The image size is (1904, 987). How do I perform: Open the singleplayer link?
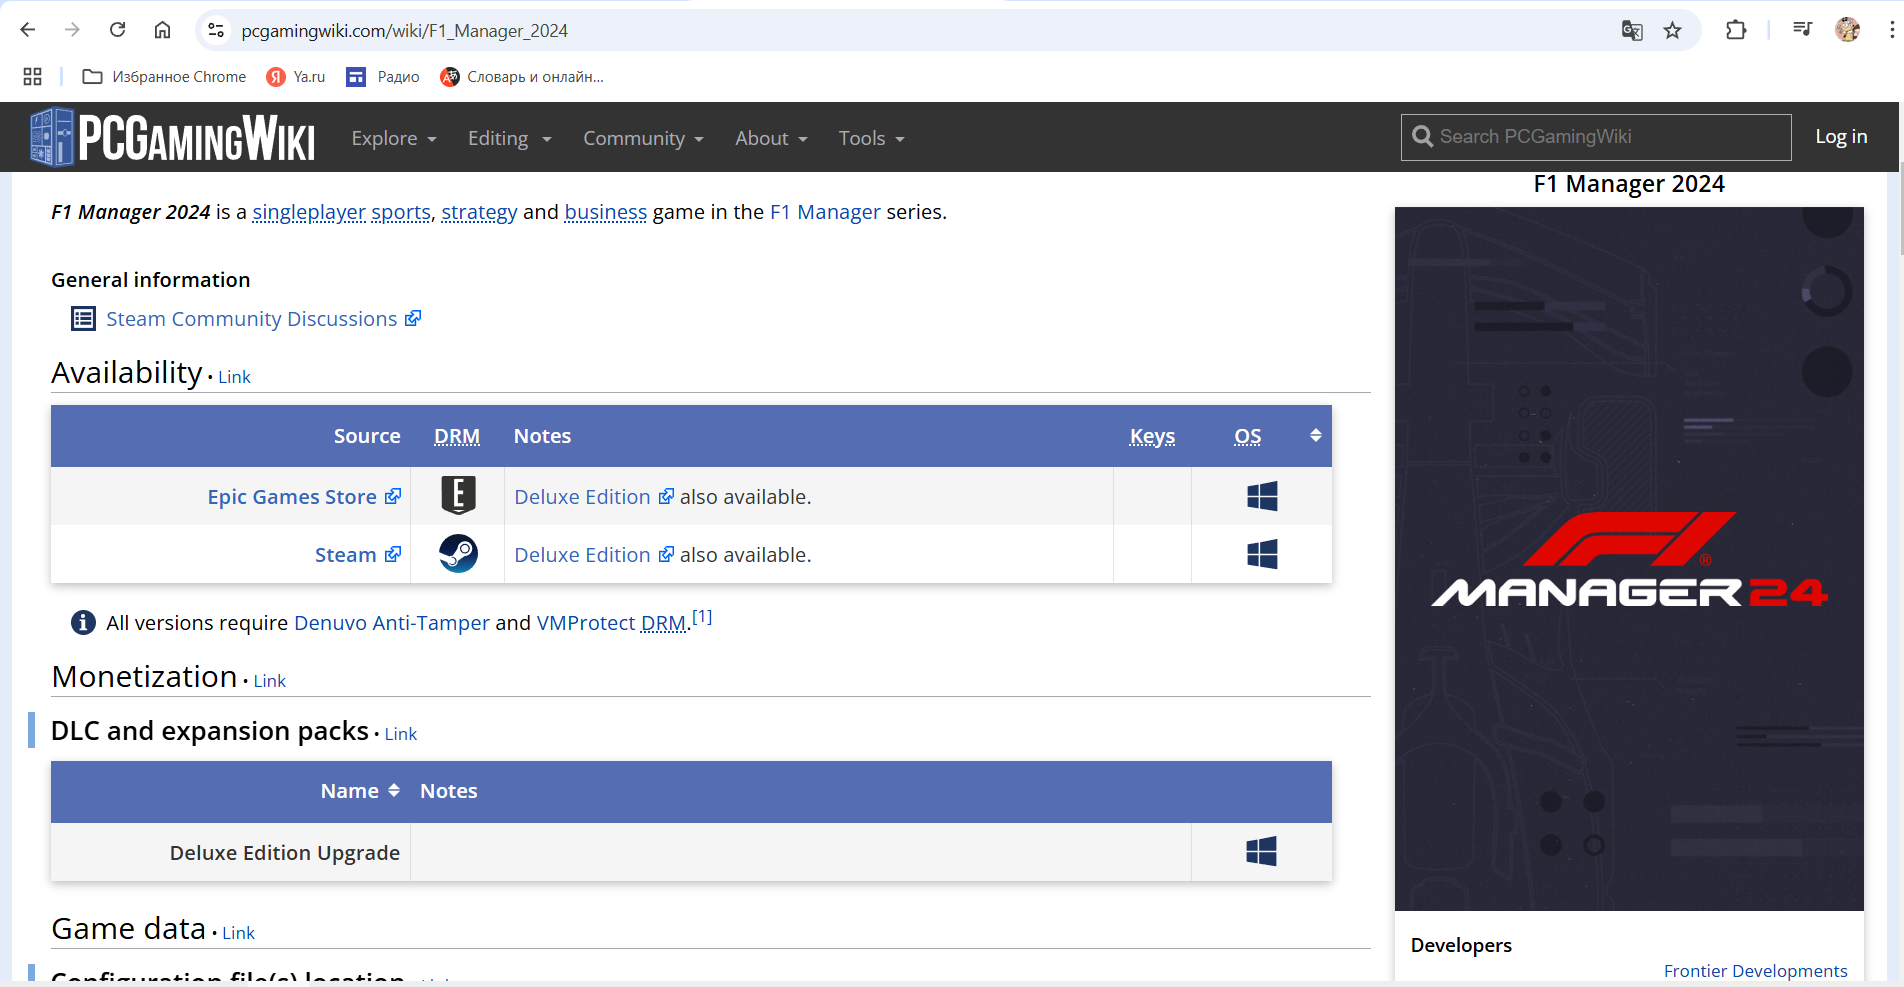click(309, 212)
